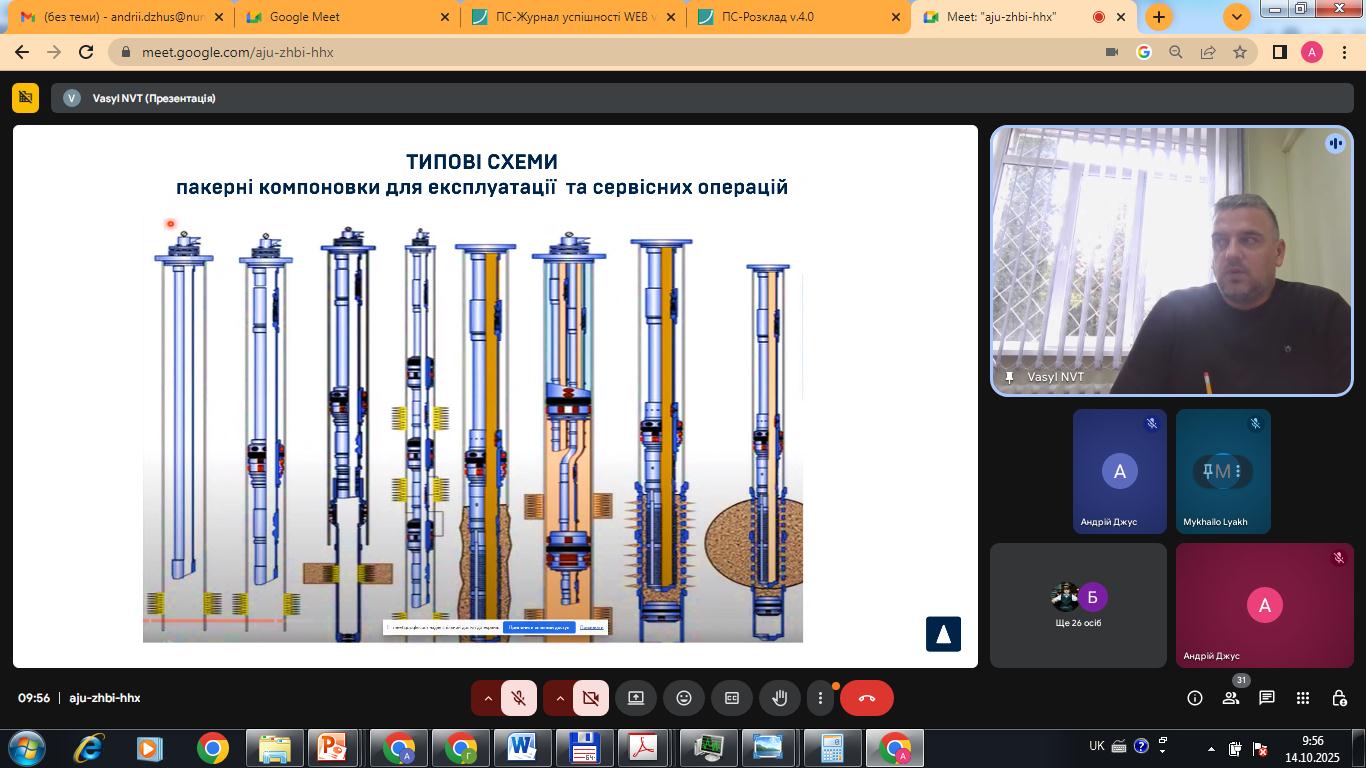The width and height of the screenshot is (1366, 768).
Task: Switch to the ПС-Розклад v.4.0 tab
Action: (x=795, y=17)
